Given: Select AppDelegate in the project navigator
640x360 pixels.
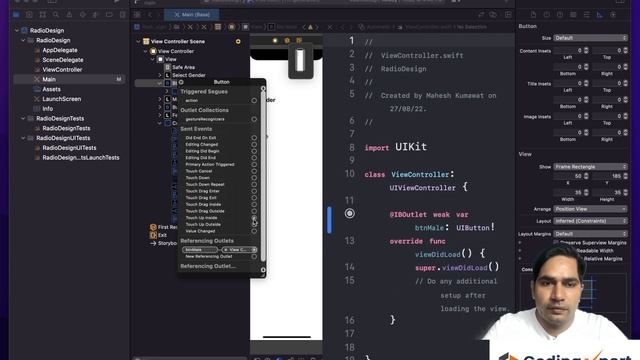Looking at the screenshot, I should (x=60, y=50).
